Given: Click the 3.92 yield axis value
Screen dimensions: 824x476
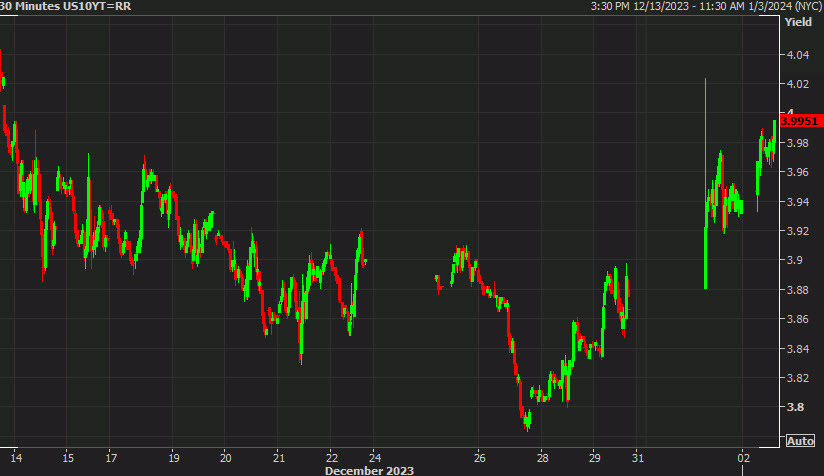Looking at the screenshot, I should (798, 231).
